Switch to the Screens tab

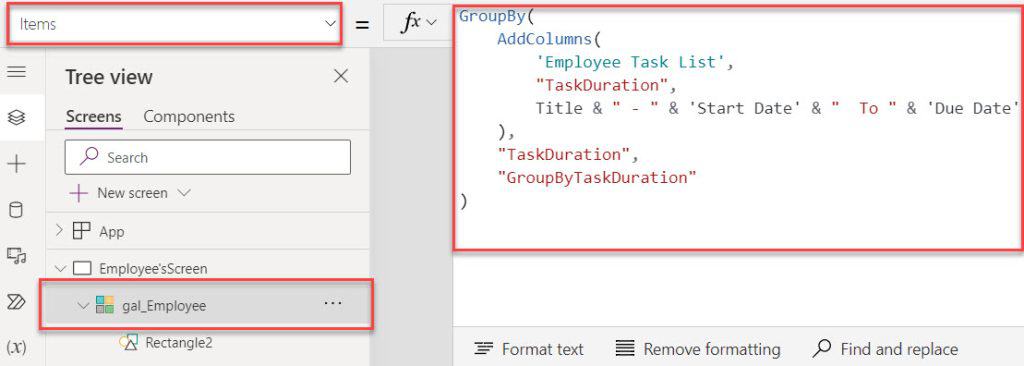tap(93, 117)
